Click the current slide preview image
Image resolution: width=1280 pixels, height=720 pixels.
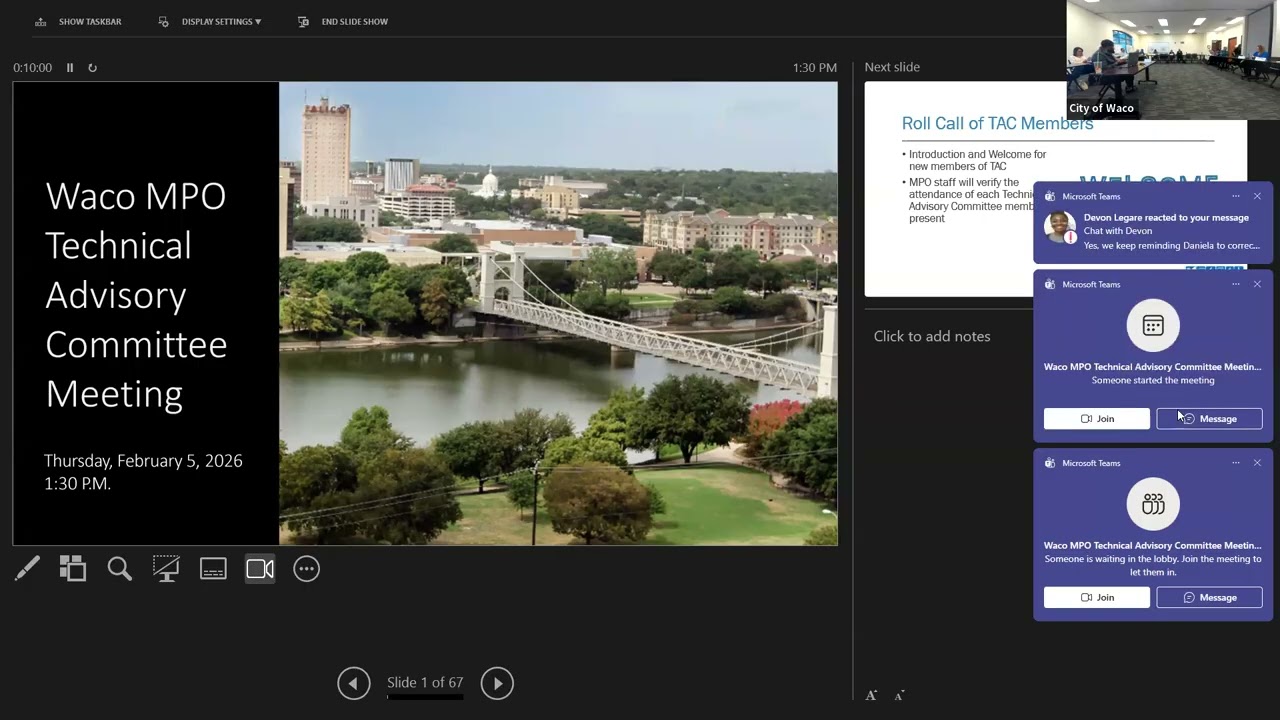click(x=425, y=313)
